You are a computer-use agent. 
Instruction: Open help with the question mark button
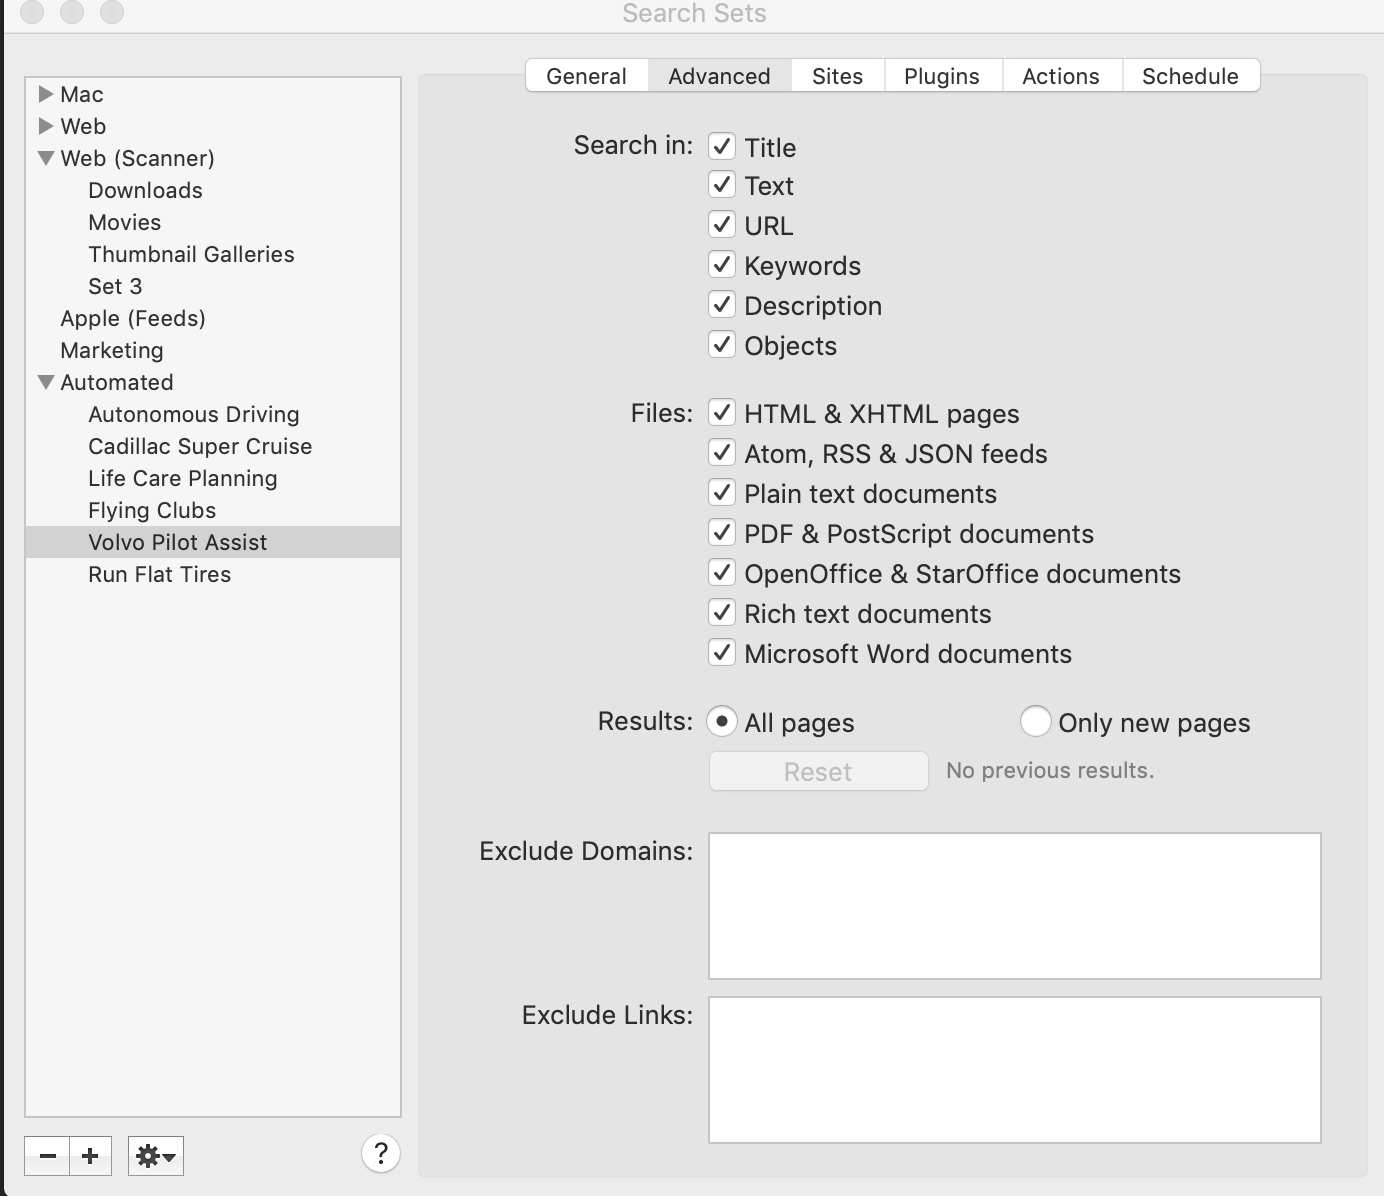[380, 1153]
